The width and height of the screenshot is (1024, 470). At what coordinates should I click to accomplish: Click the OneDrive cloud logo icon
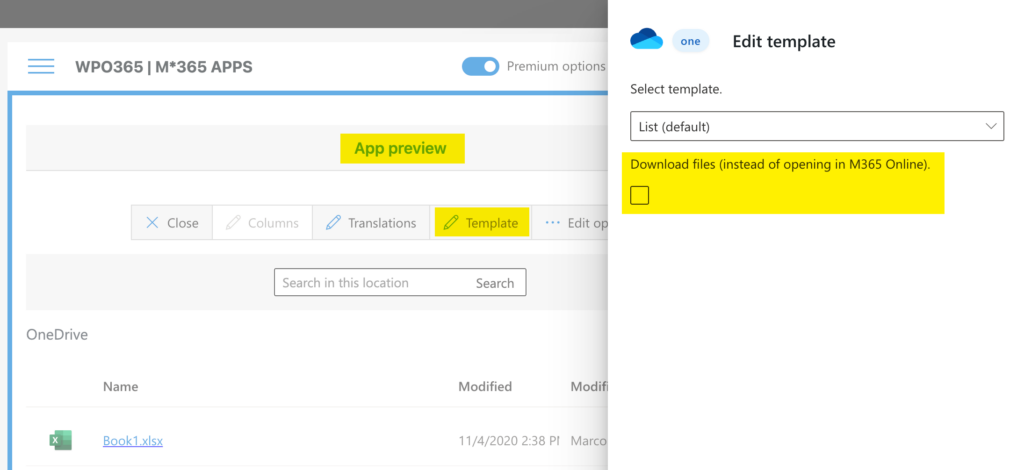tap(647, 40)
